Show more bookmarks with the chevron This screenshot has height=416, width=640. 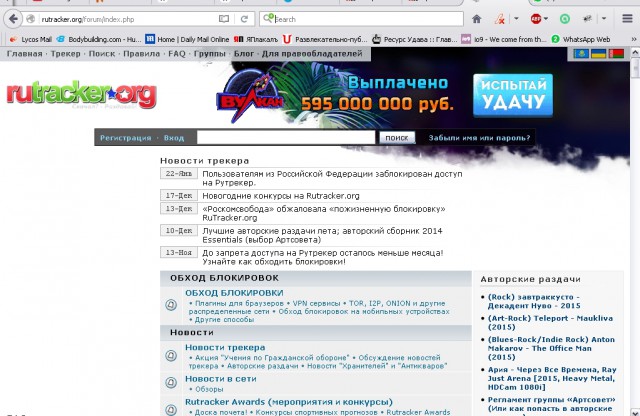[634, 39]
